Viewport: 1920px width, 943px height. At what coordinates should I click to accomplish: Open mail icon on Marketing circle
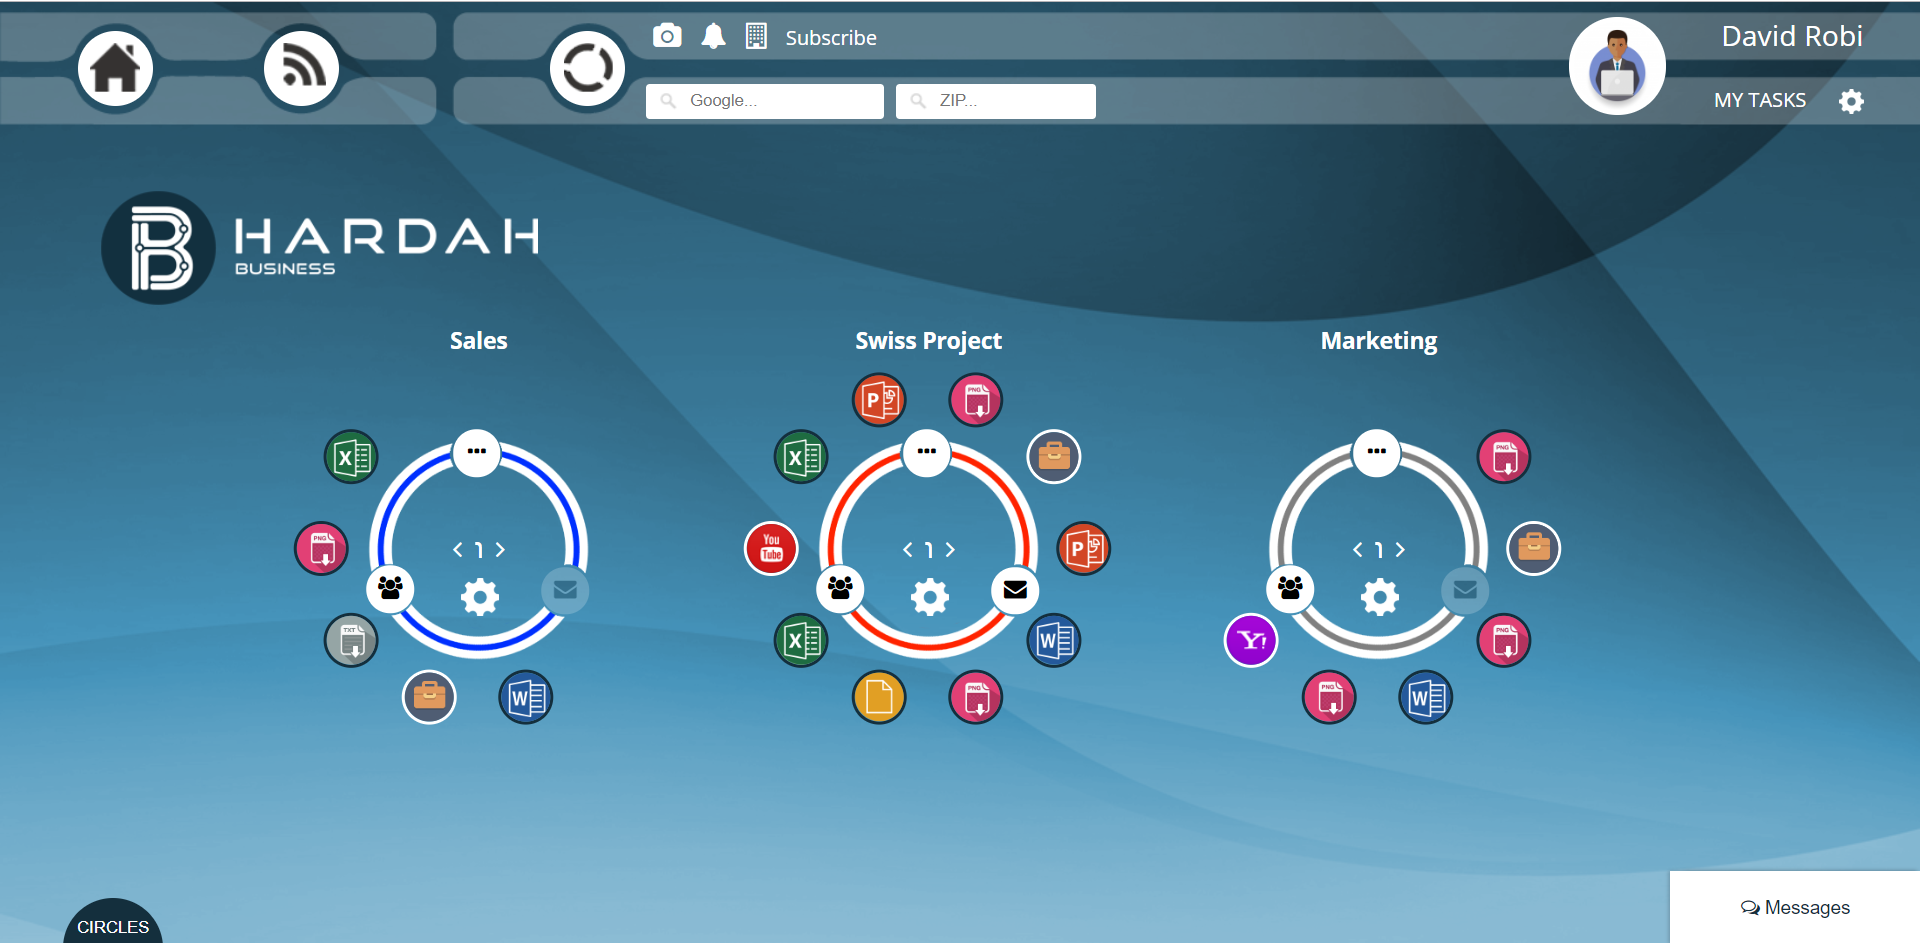[1465, 590]
